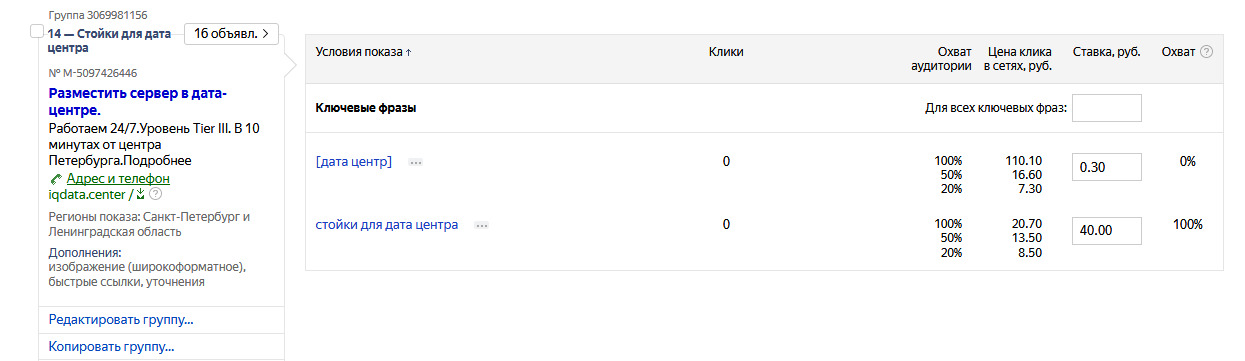The height and width of the screenshot is (361, 1245).
Task: Click the phone icon near Адрес и телефон
Action: click(55, 179)
